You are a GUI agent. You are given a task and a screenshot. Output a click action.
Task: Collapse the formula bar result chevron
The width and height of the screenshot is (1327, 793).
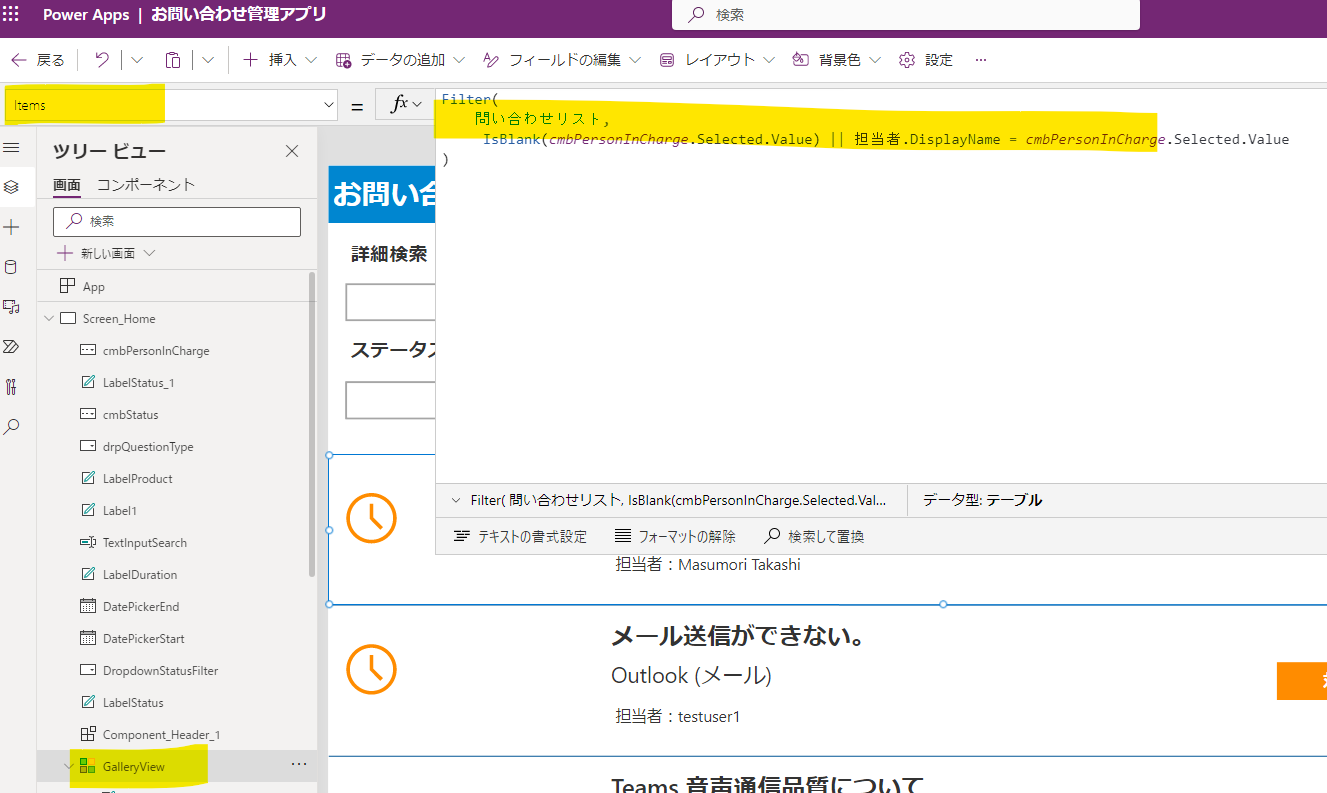coord(456,500)
